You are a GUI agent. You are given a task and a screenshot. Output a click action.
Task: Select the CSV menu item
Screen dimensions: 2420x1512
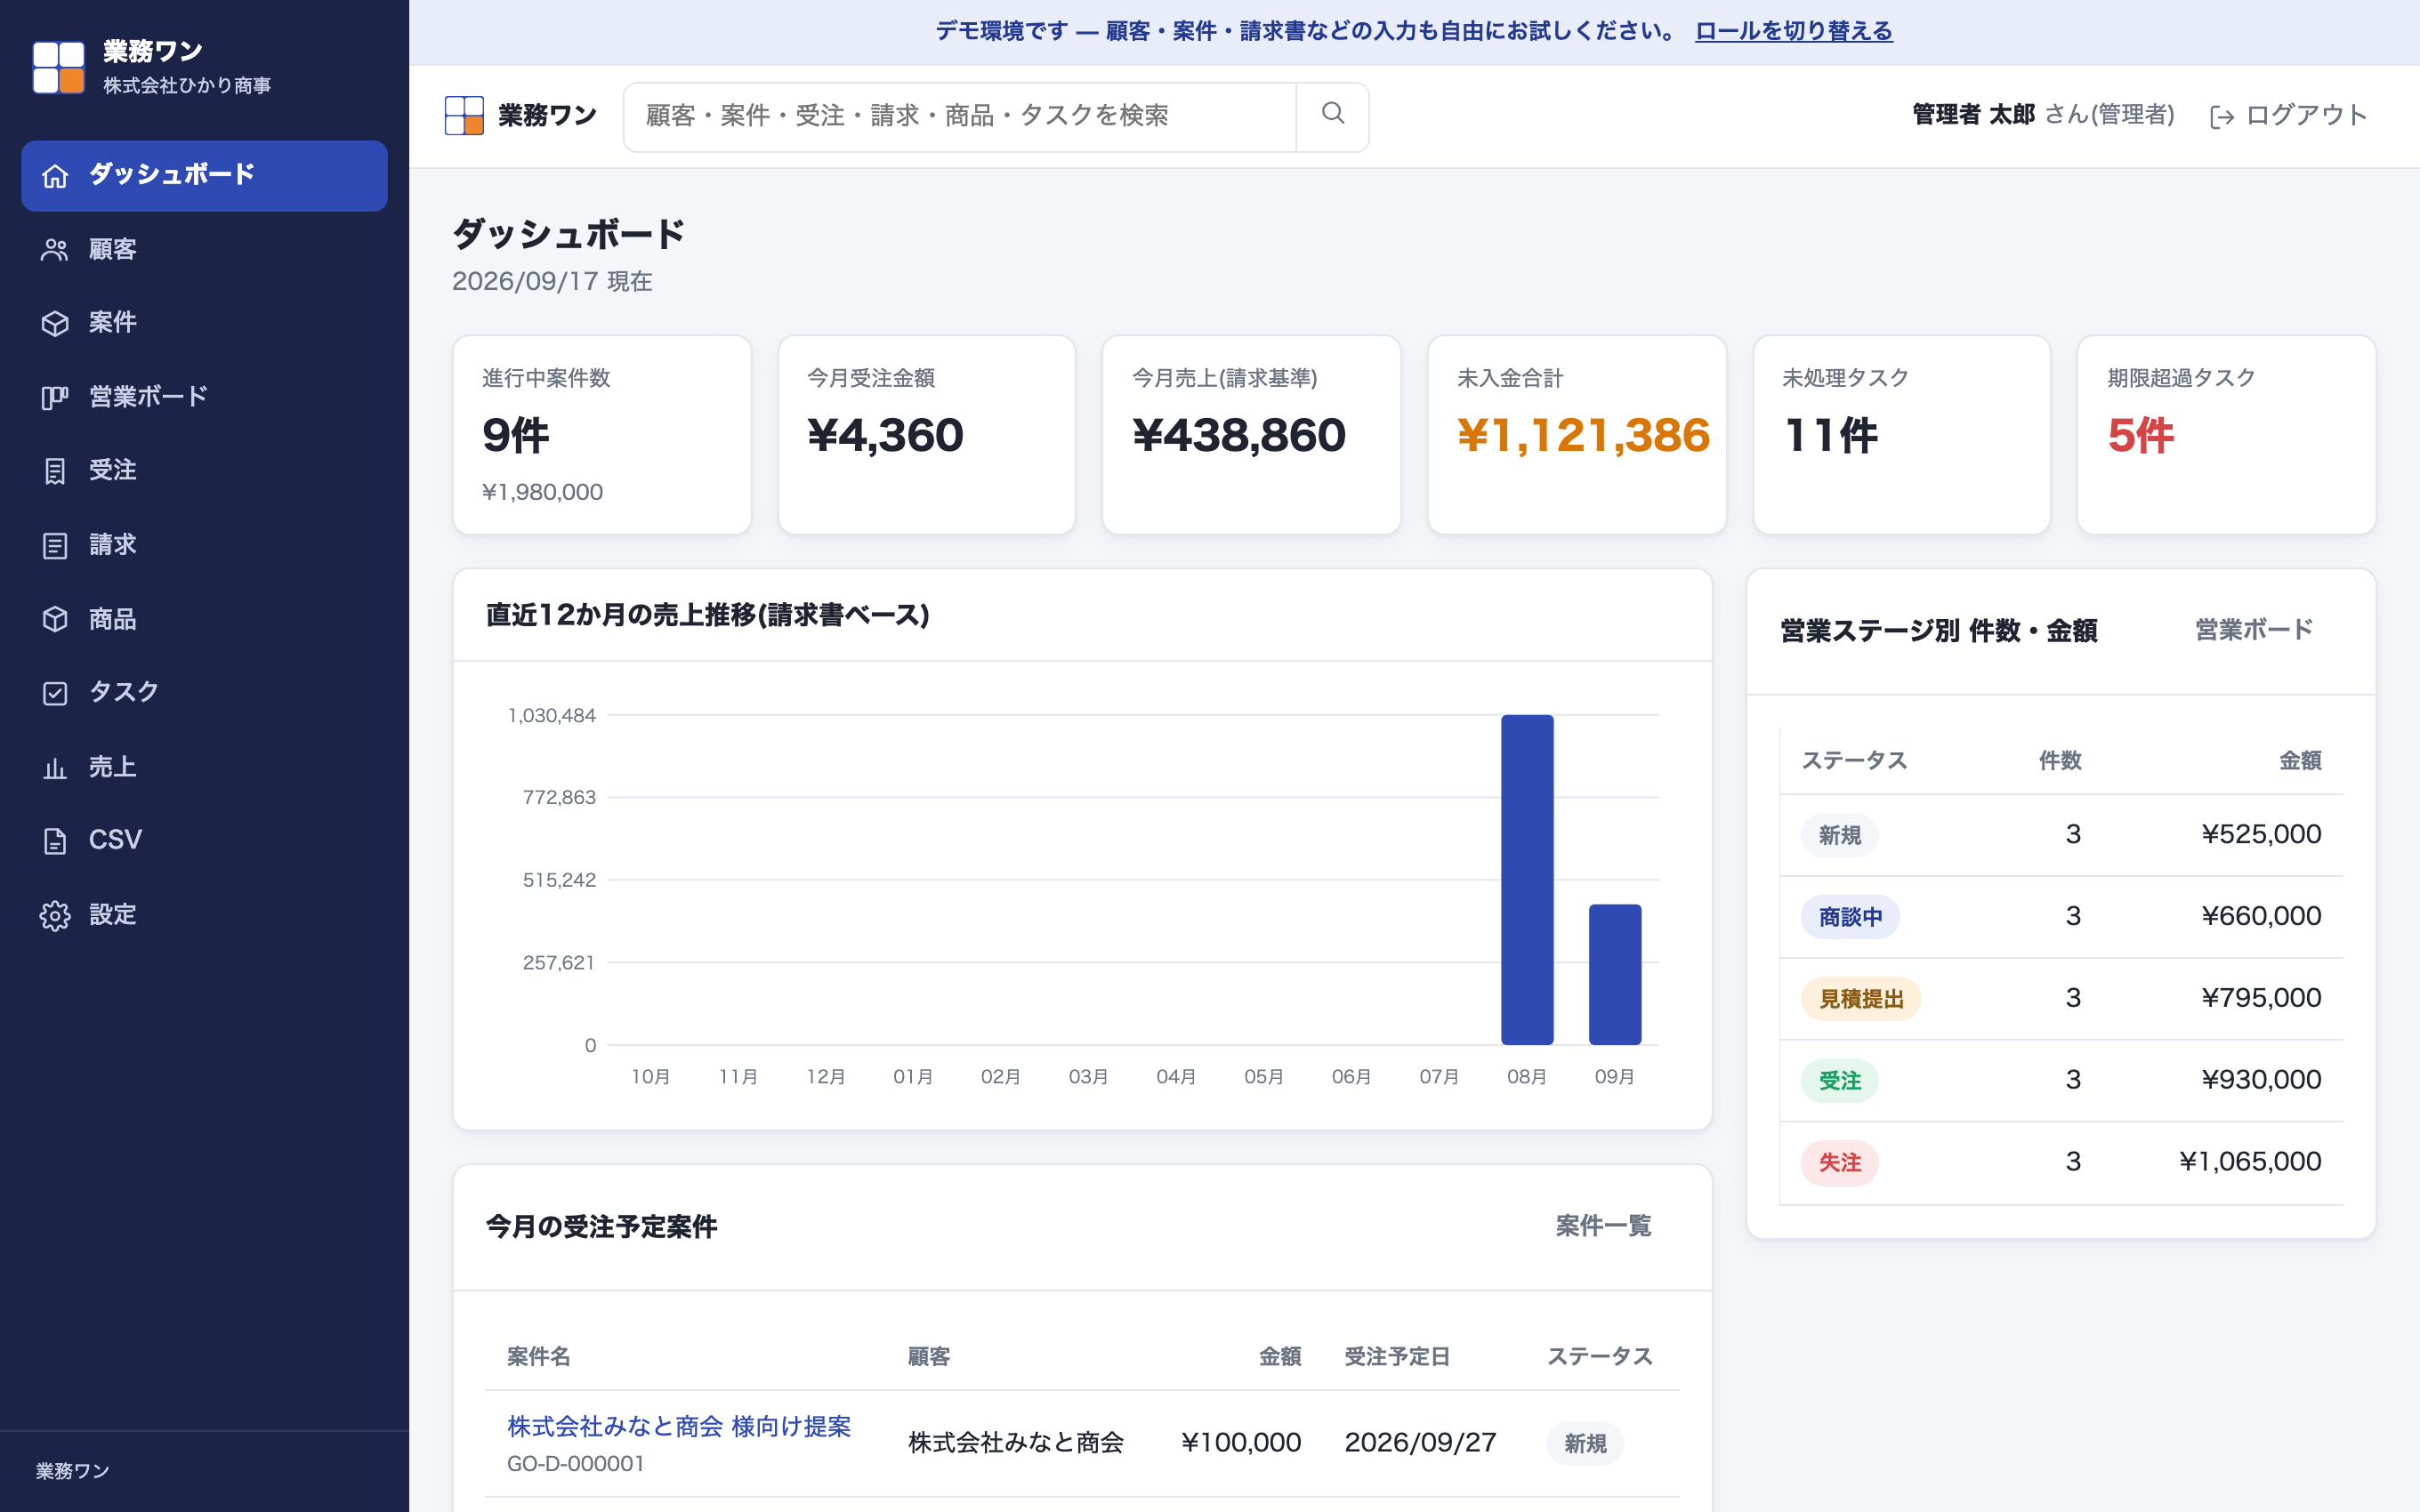(204, 841)
